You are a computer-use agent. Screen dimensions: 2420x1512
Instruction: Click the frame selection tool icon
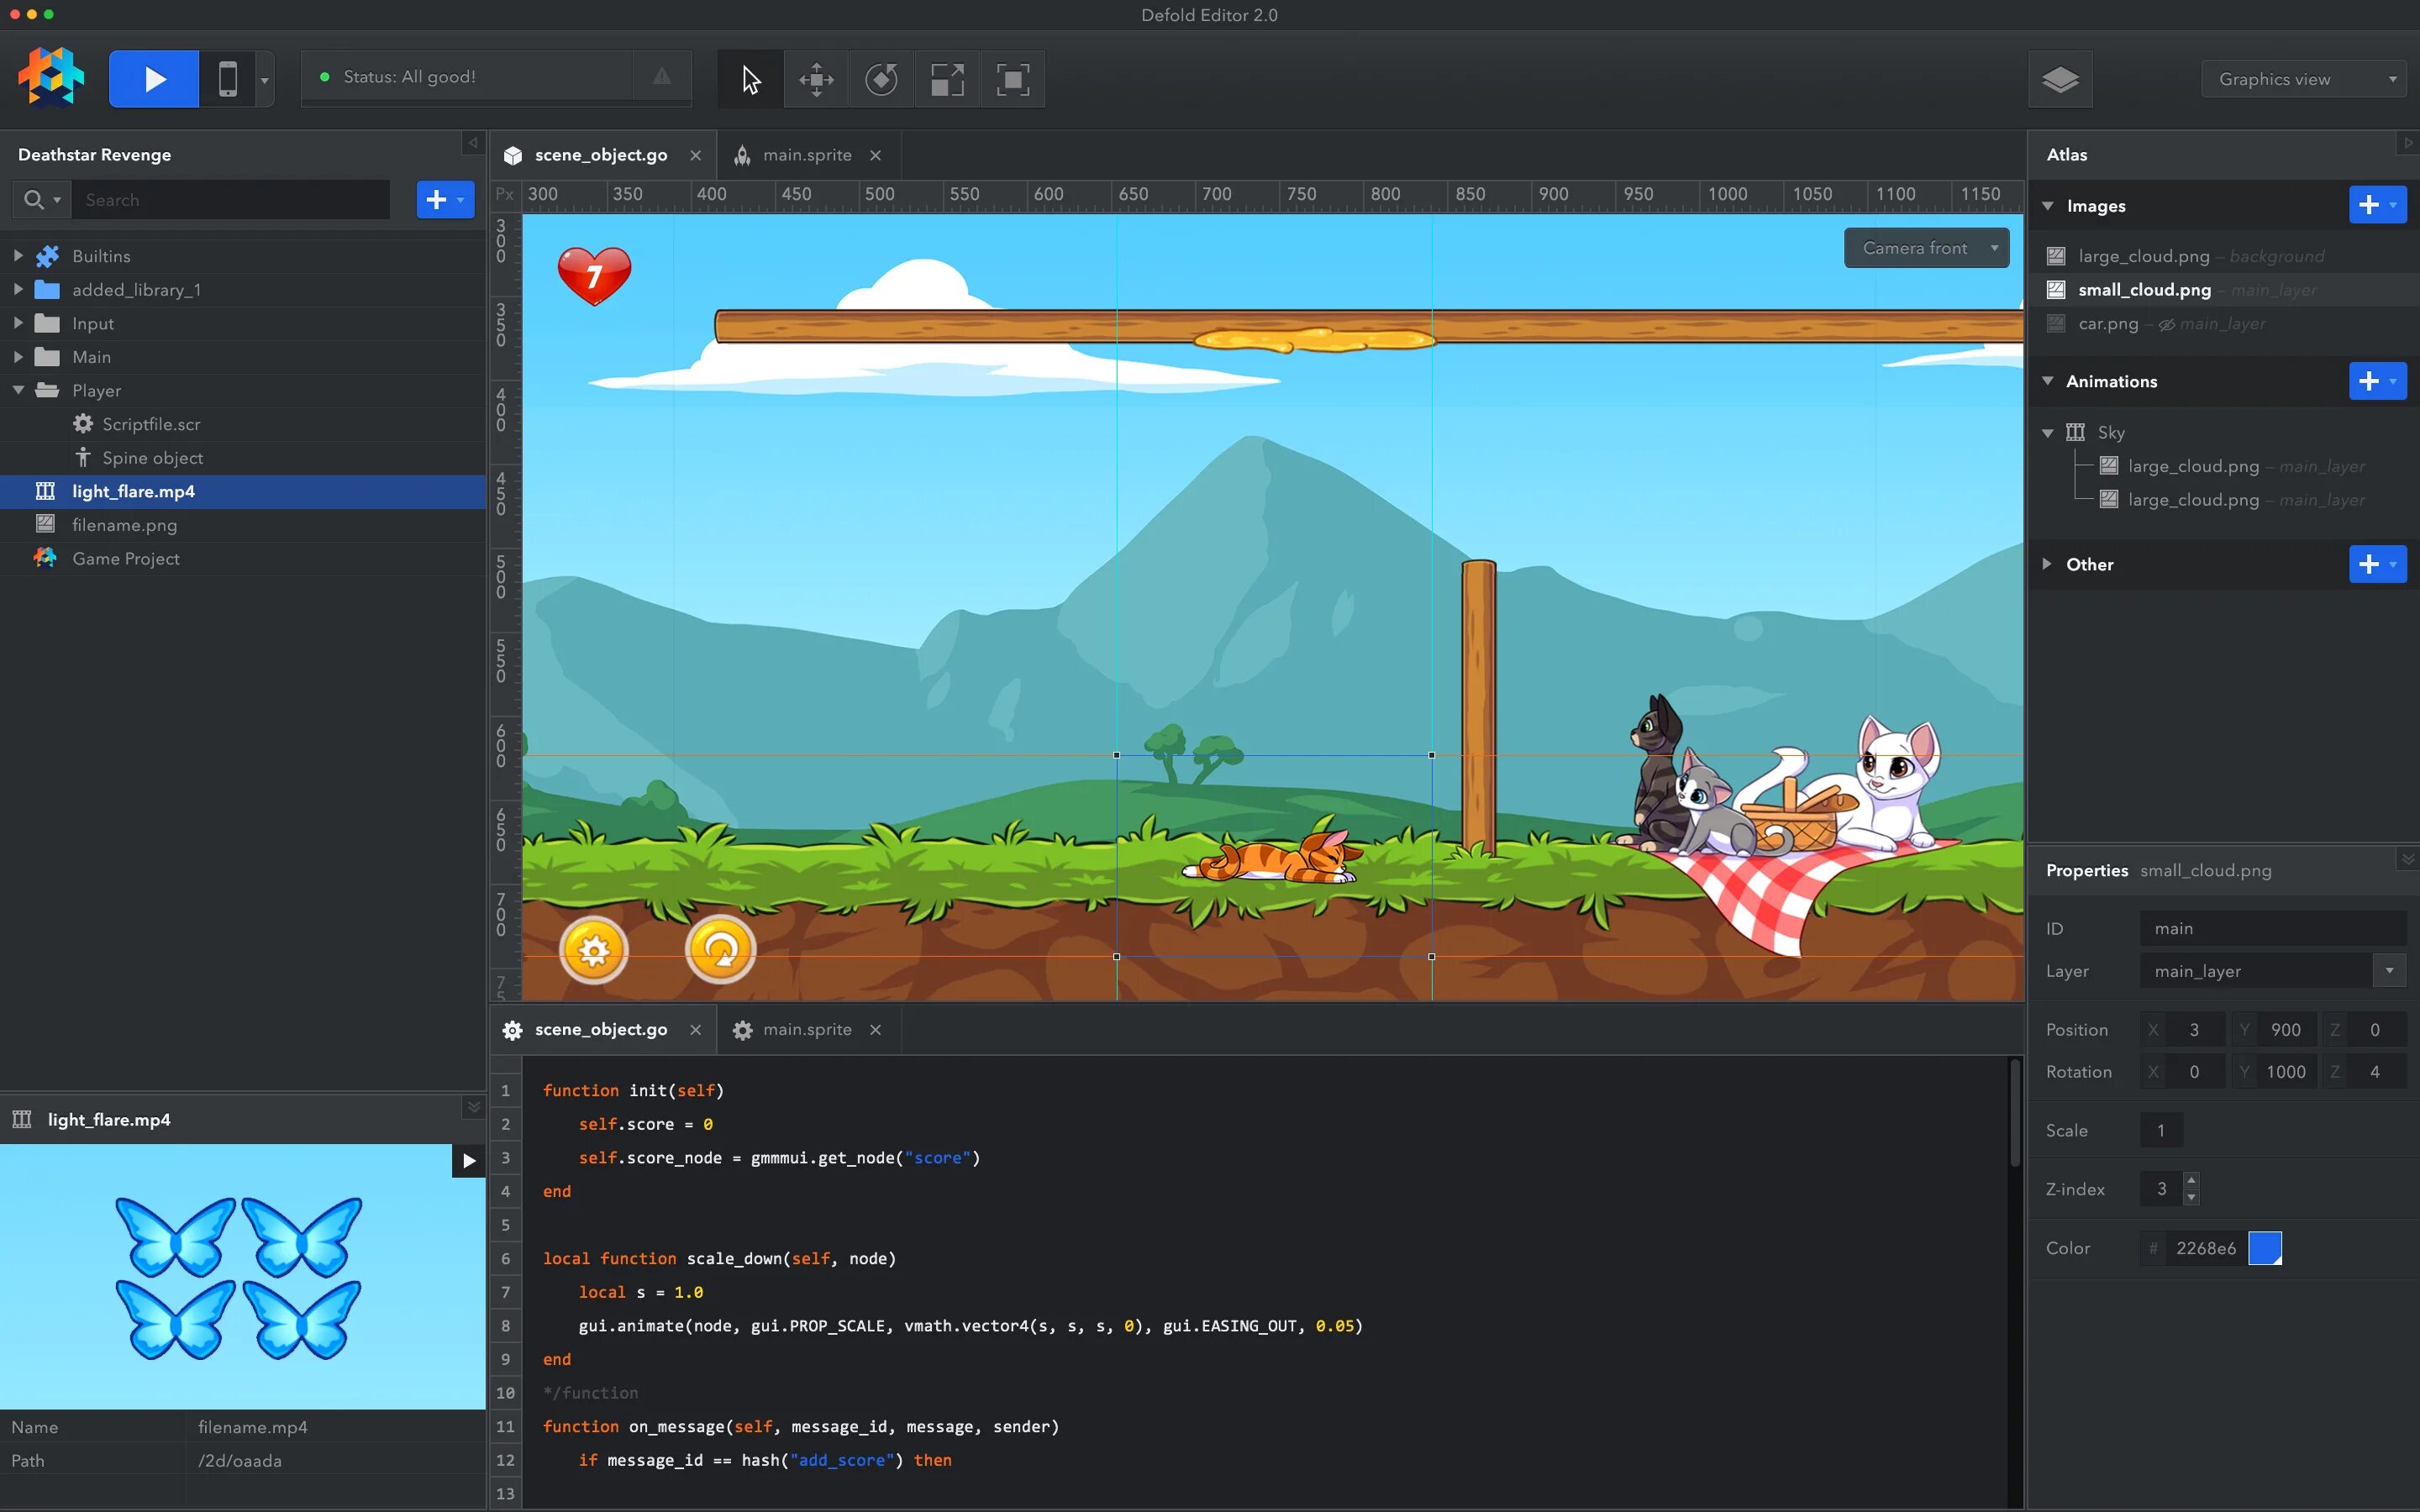[1012, 79]
